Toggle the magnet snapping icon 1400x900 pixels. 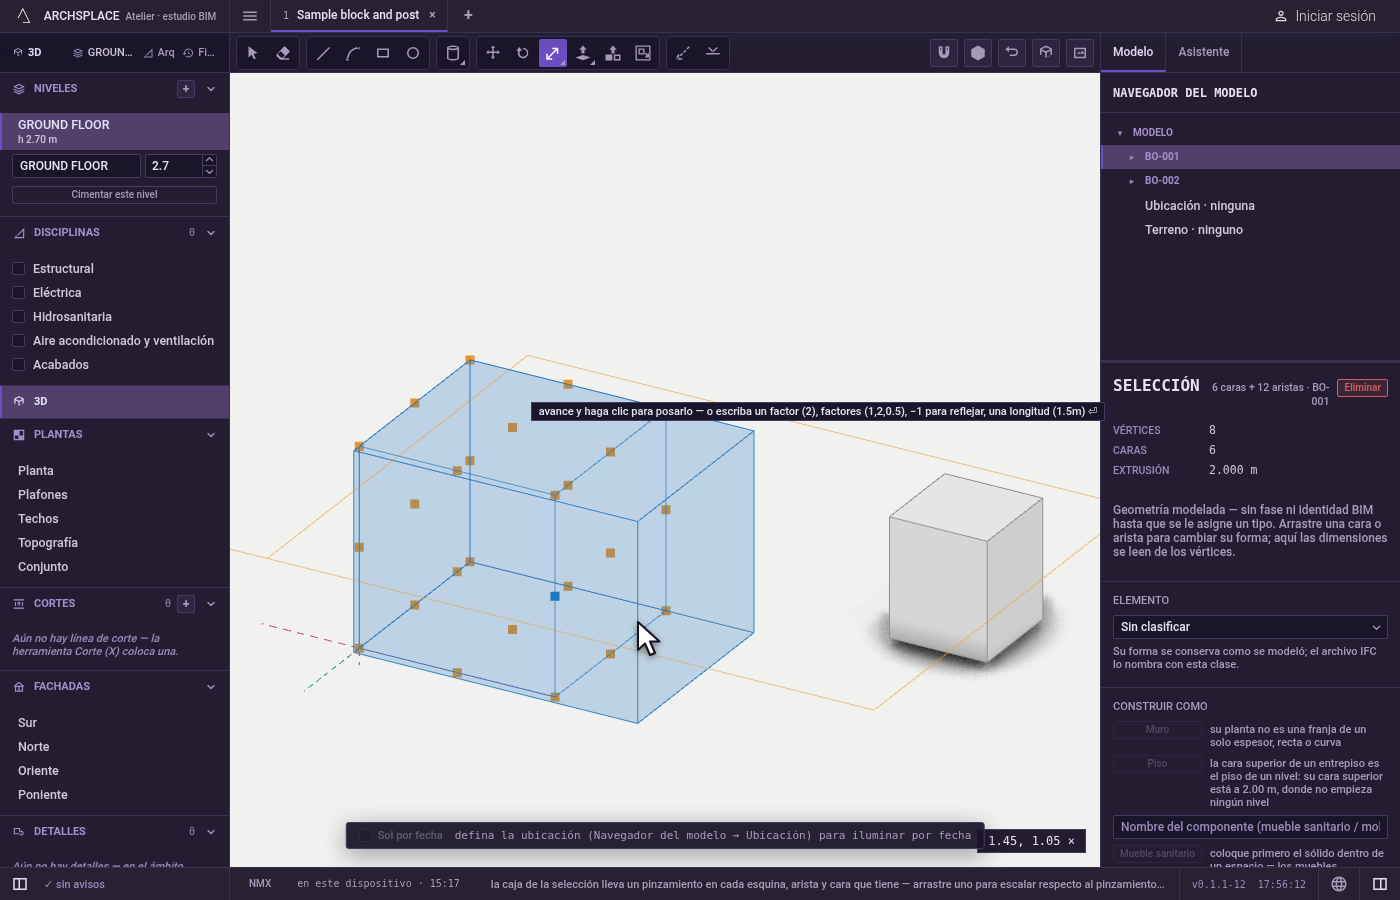point(944,53)
